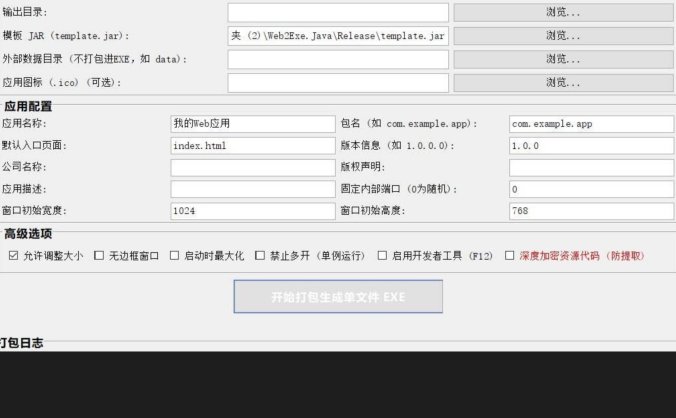Click the 外部数据目录 label
This screenshot has height=418, width=676.
click(x=94, y=59)
